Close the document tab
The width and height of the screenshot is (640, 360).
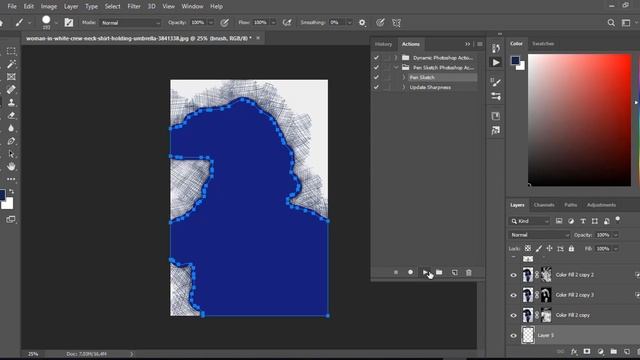pyautogui.click(x=258, y=38)
